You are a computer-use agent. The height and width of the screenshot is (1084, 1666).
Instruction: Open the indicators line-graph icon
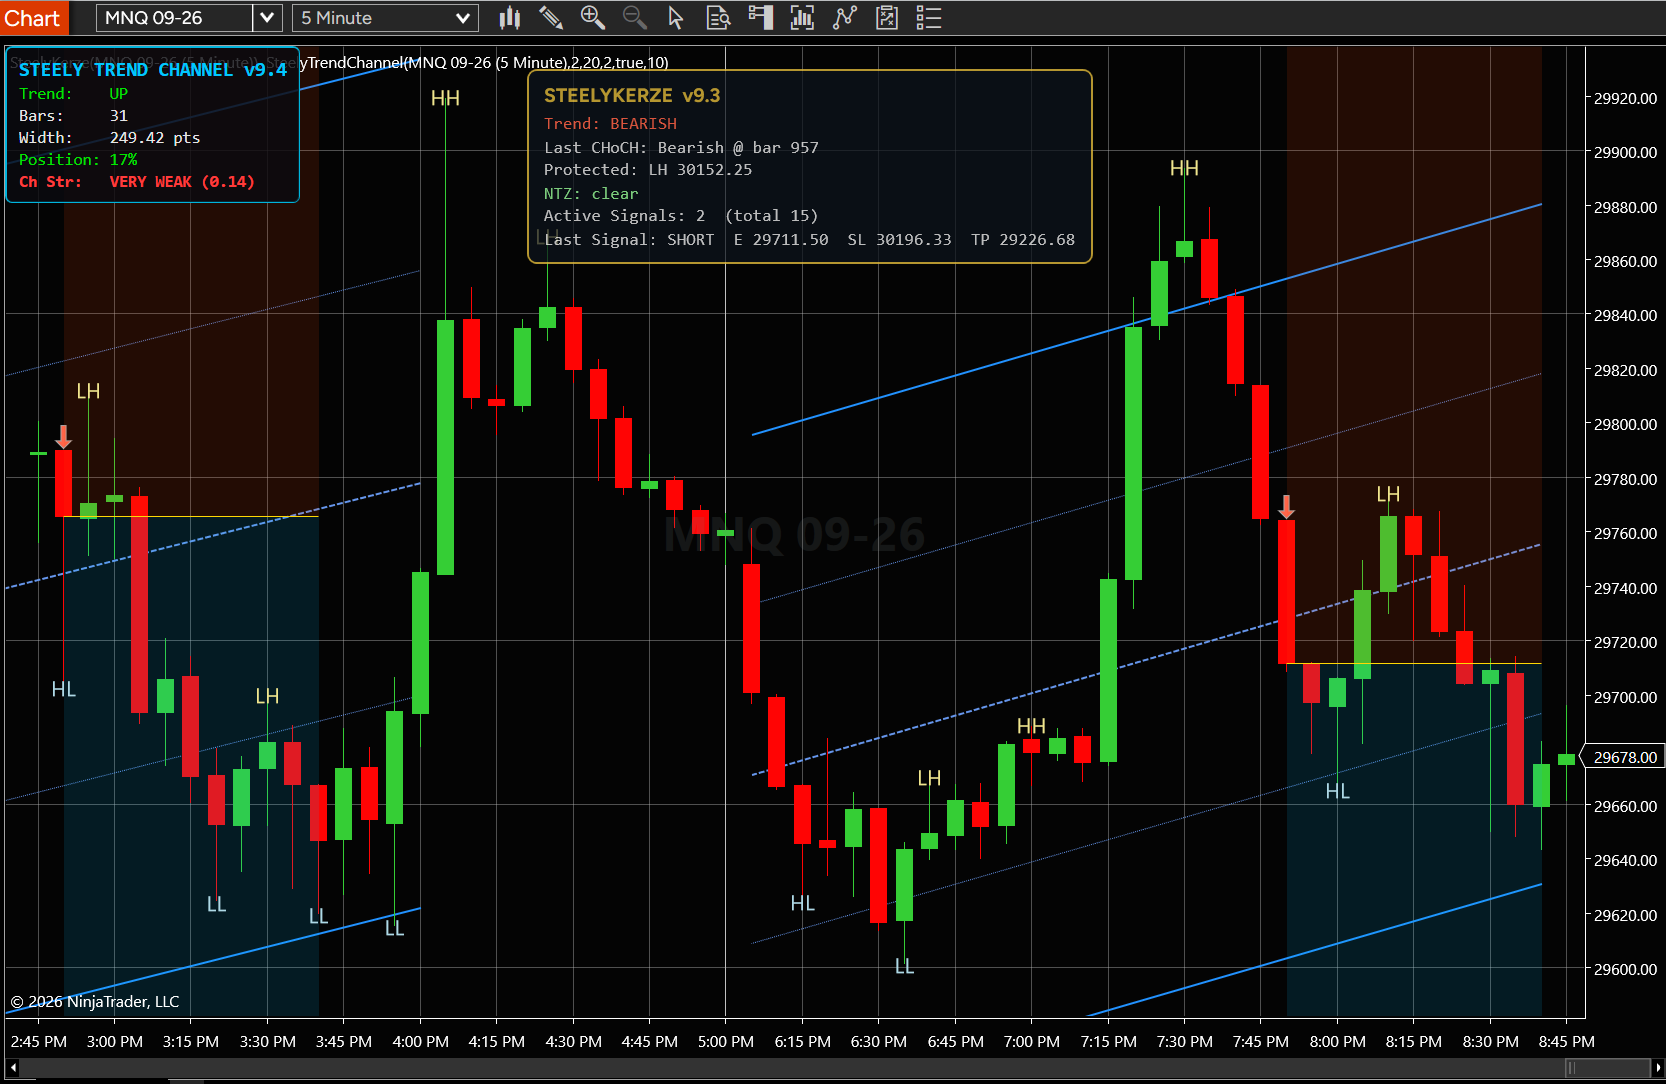point(845,17)
